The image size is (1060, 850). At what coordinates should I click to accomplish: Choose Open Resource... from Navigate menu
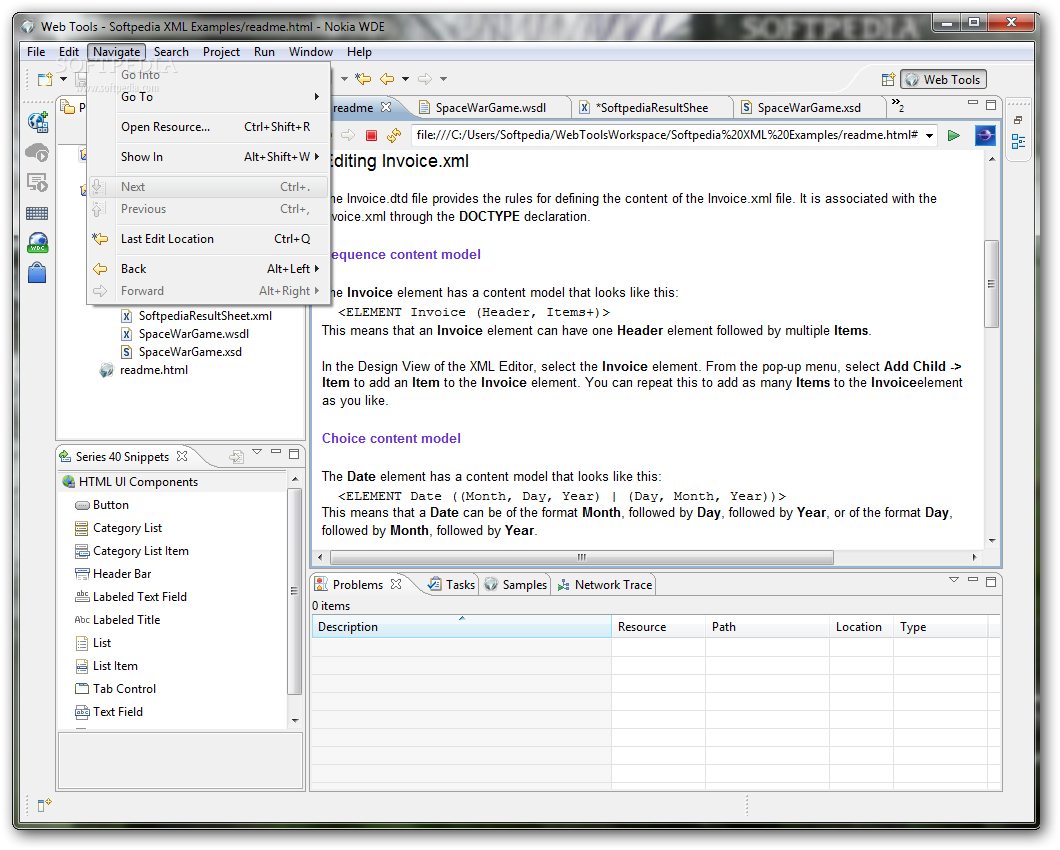[209, 126]
